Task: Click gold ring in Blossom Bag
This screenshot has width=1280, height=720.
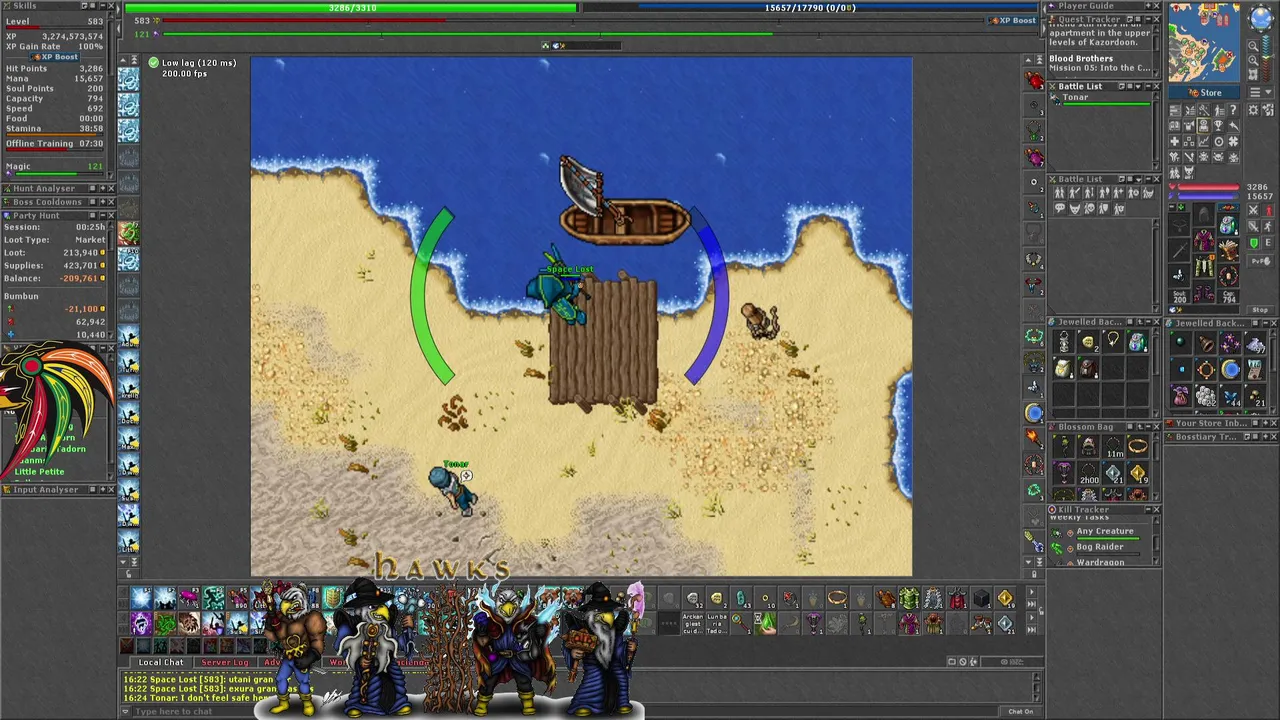Action: click(x=1137, y=446)
